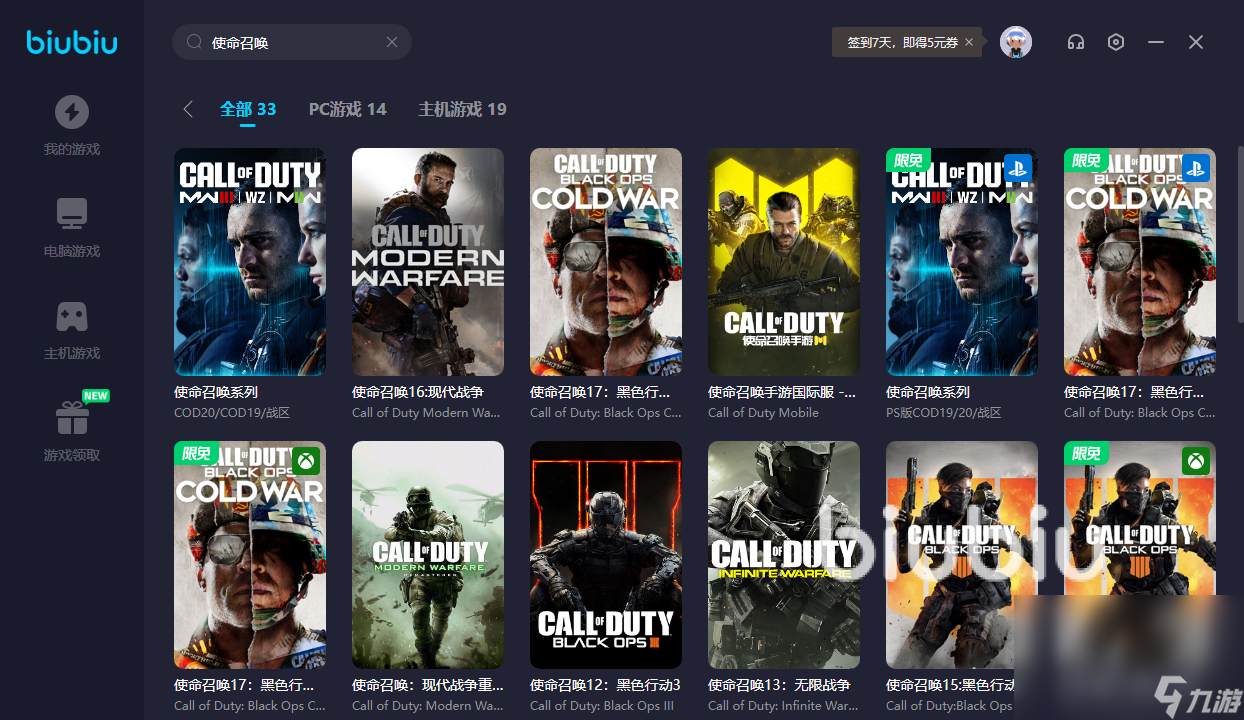Open the user avatar profile
Image resolution: width=1244 pixels, height=720 pixels.
[x=1016, y=42]
